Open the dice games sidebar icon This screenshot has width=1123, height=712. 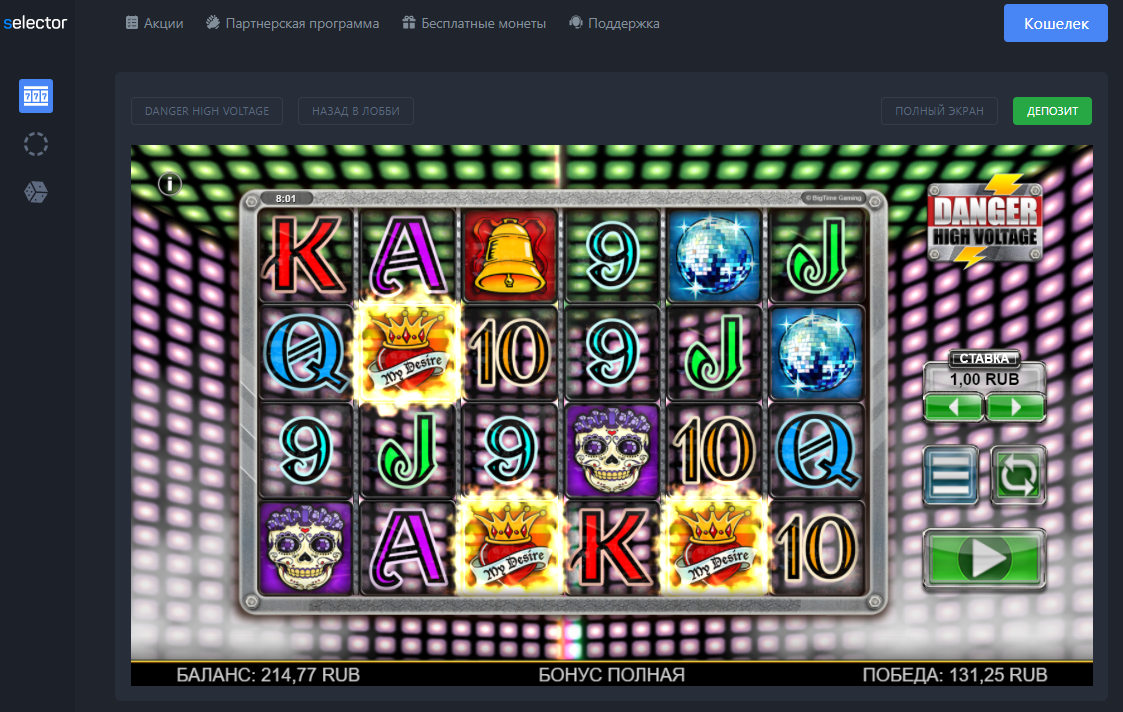[x=36, y=192]
